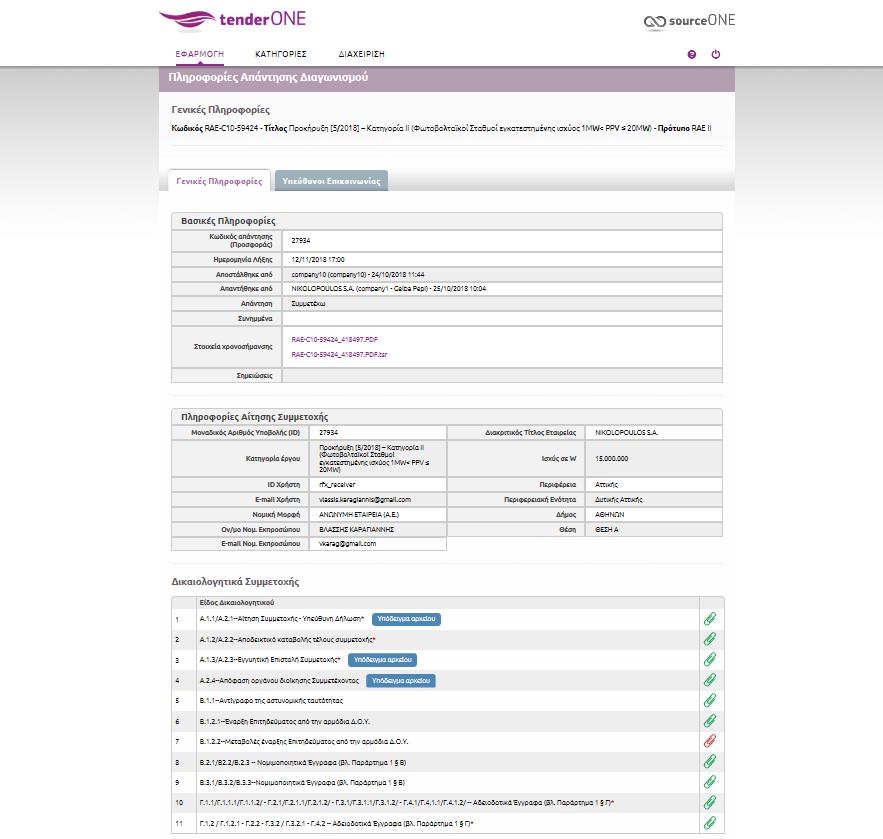
Task: Click the Πληροφορίες Αίτησης Συμμετοχής section header
Action: click(x=255, y=417)
